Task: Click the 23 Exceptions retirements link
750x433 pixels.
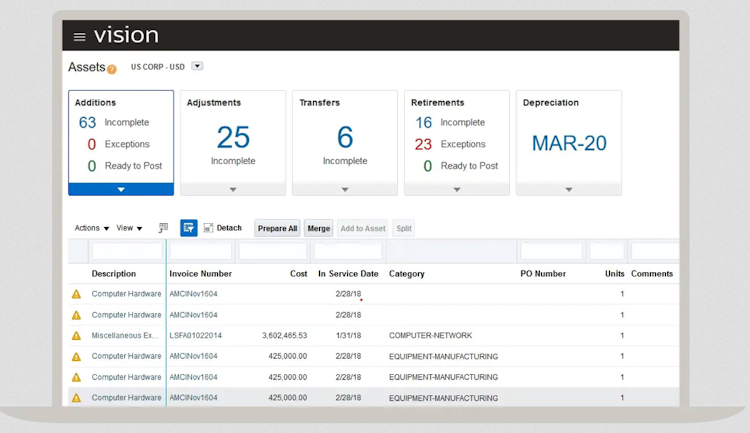Action: pos(424,144)
